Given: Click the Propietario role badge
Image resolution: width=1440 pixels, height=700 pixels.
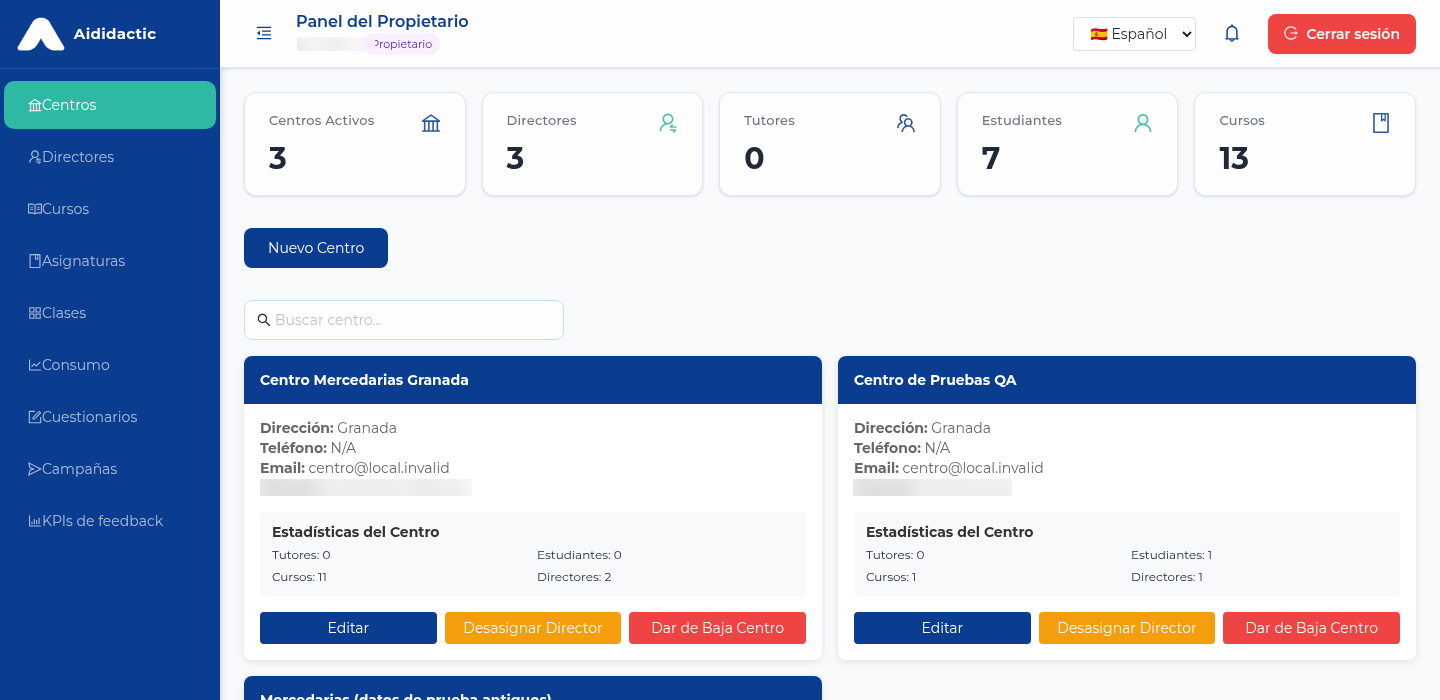Looking at the screenshot, I should point(402,44).
